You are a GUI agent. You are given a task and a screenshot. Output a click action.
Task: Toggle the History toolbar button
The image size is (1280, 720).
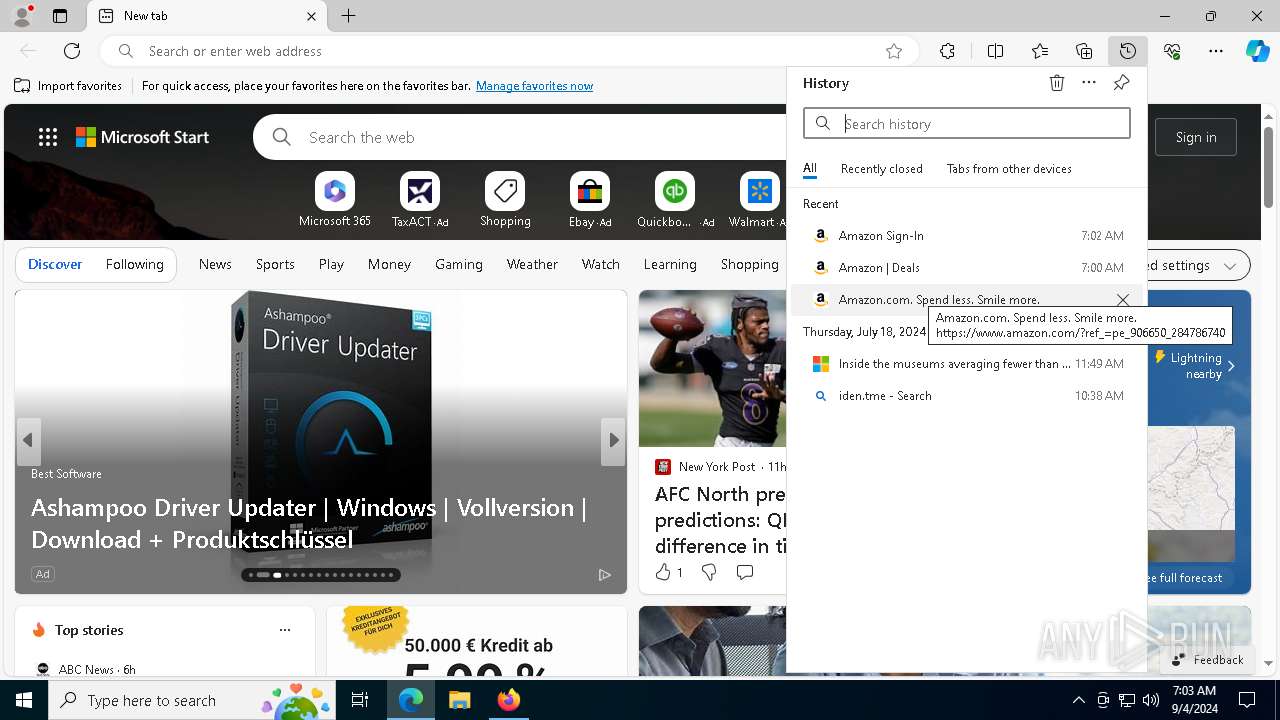1128,51
